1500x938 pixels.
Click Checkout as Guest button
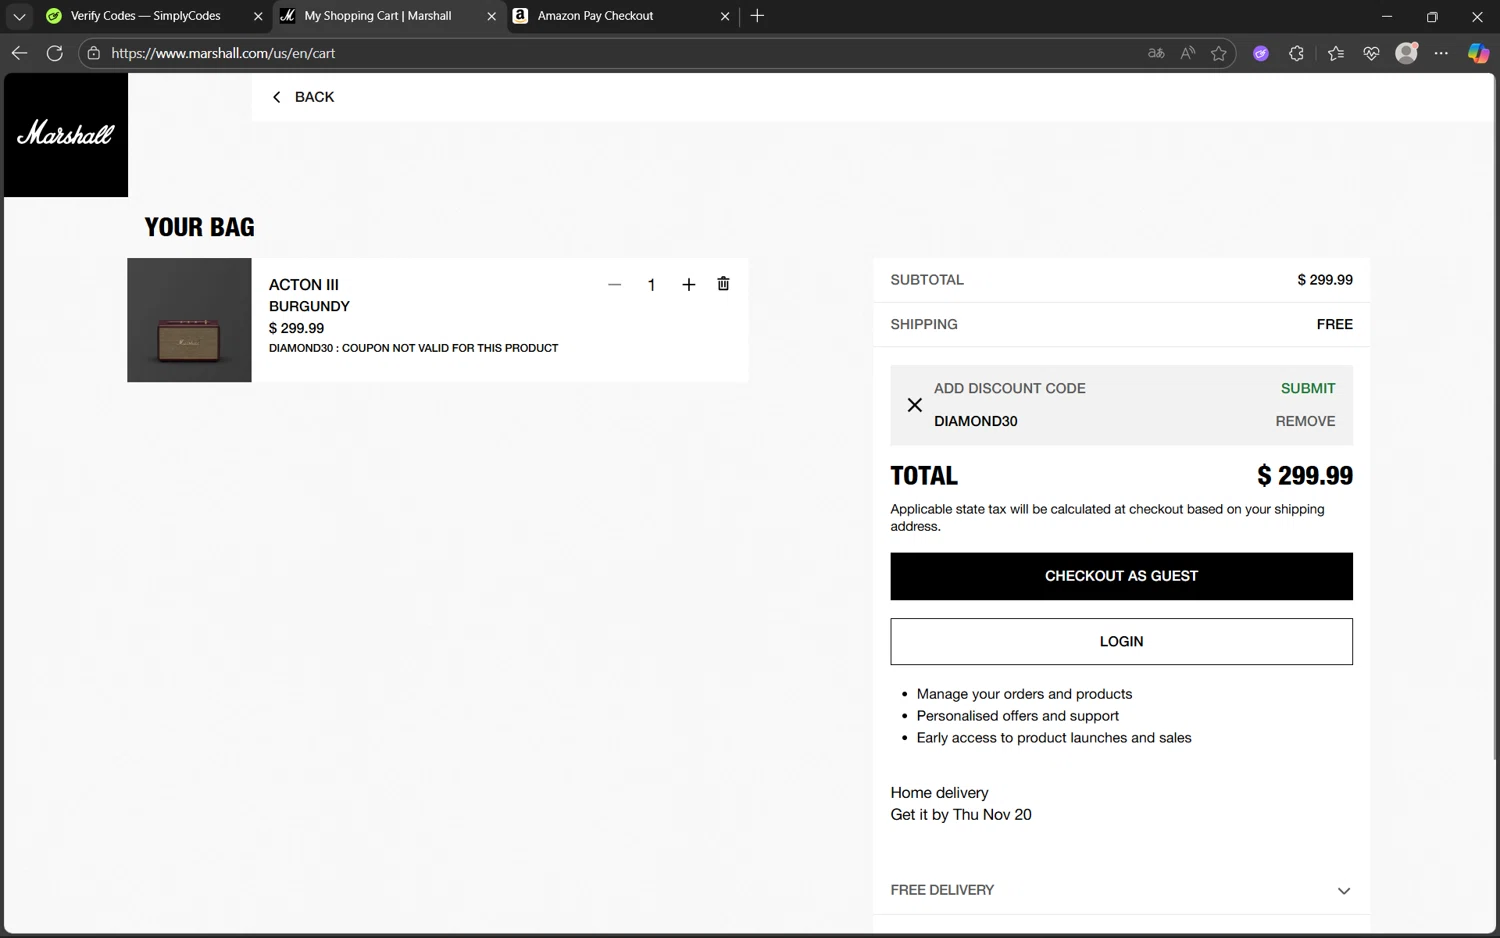1121,576
